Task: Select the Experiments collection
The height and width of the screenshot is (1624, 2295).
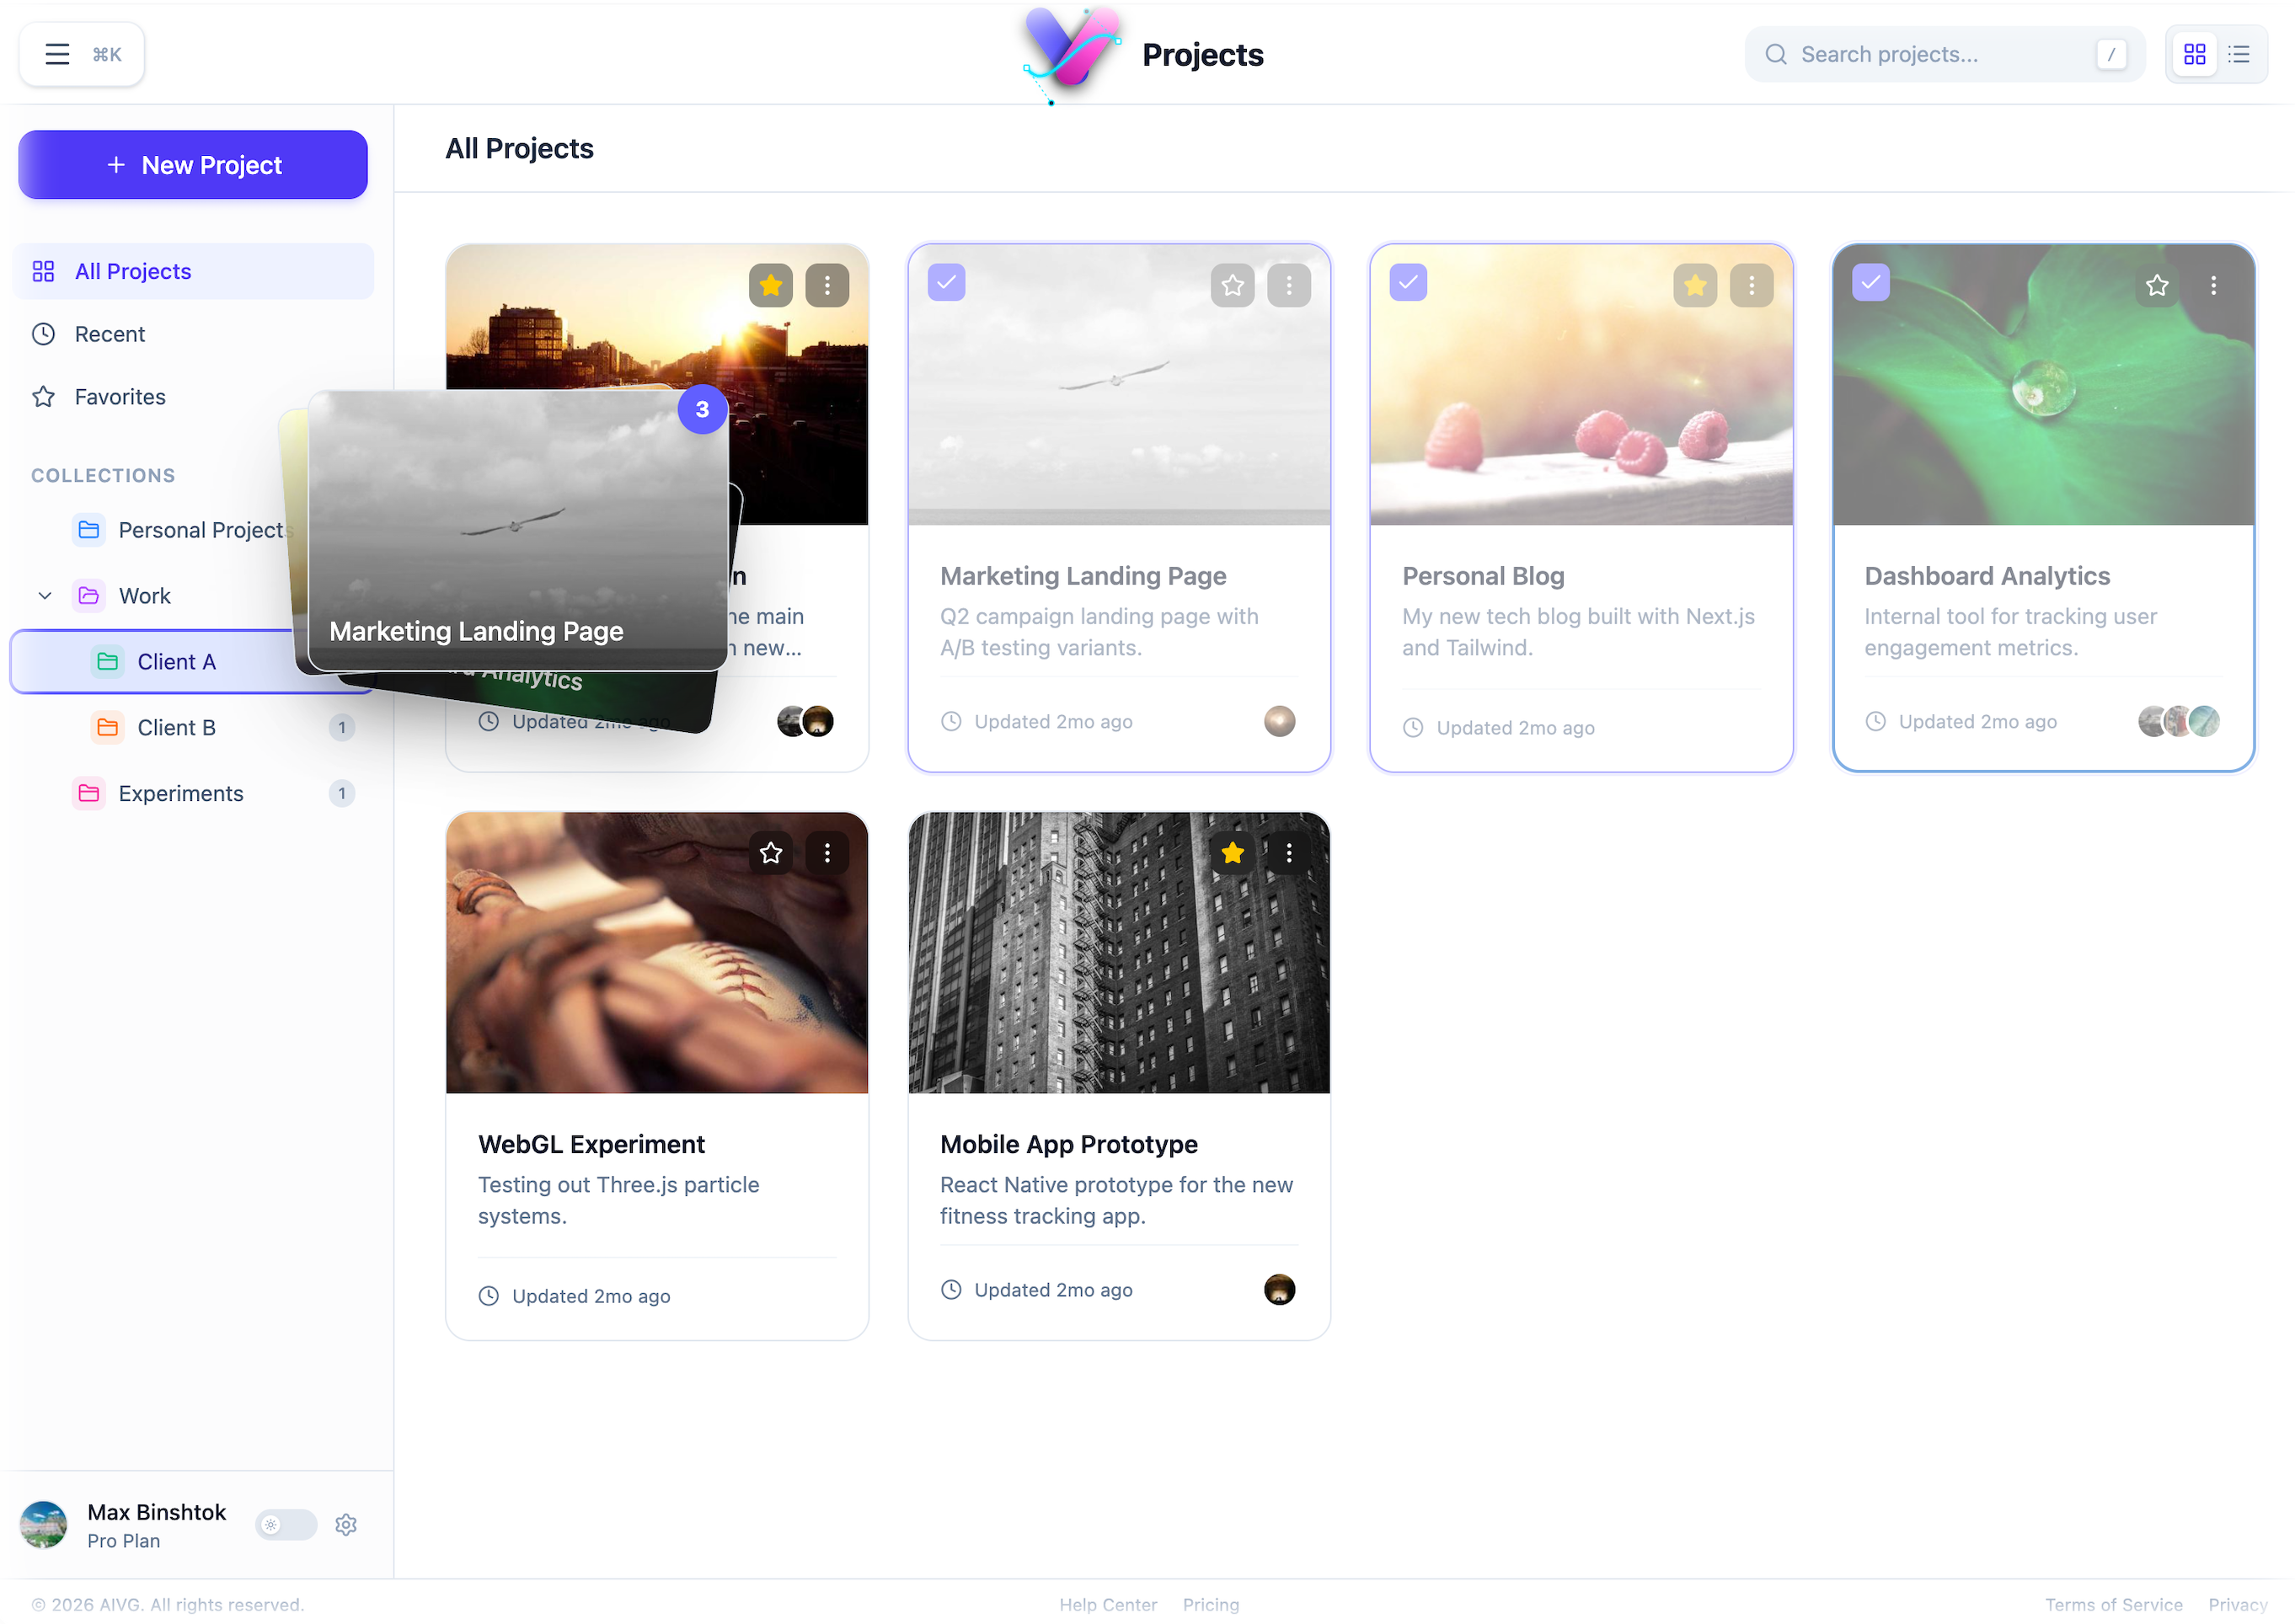Action: point(193,793)
